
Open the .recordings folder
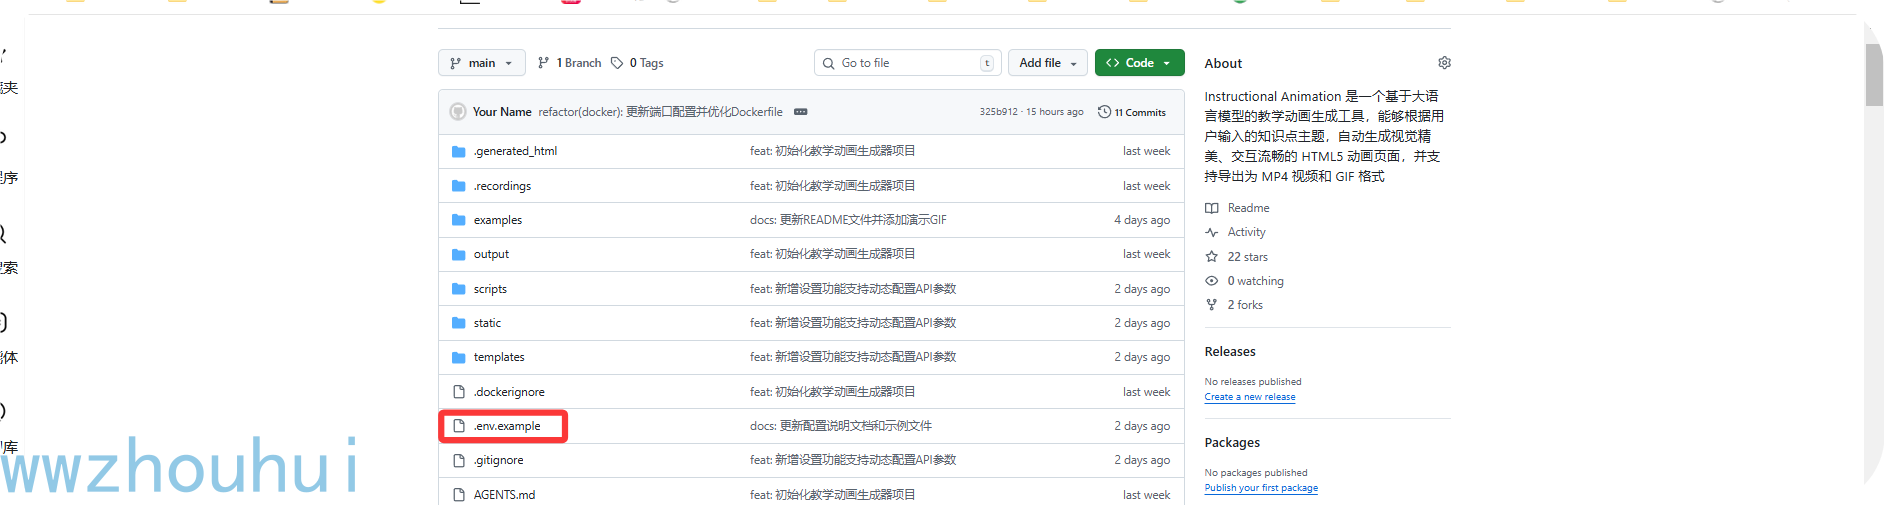(502, 186)
